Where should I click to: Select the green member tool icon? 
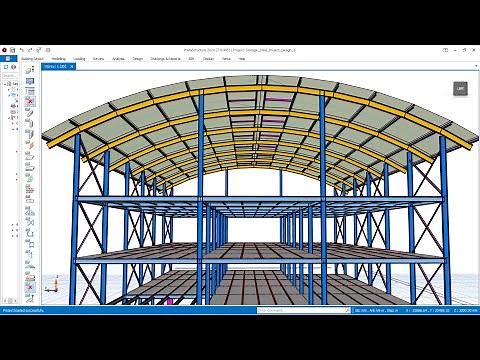pyautogui.click(x=30, y=178)
